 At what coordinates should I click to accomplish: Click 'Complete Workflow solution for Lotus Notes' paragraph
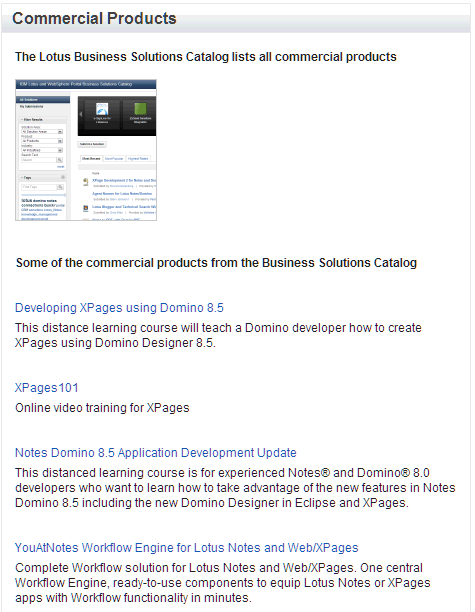pos(222,583)
